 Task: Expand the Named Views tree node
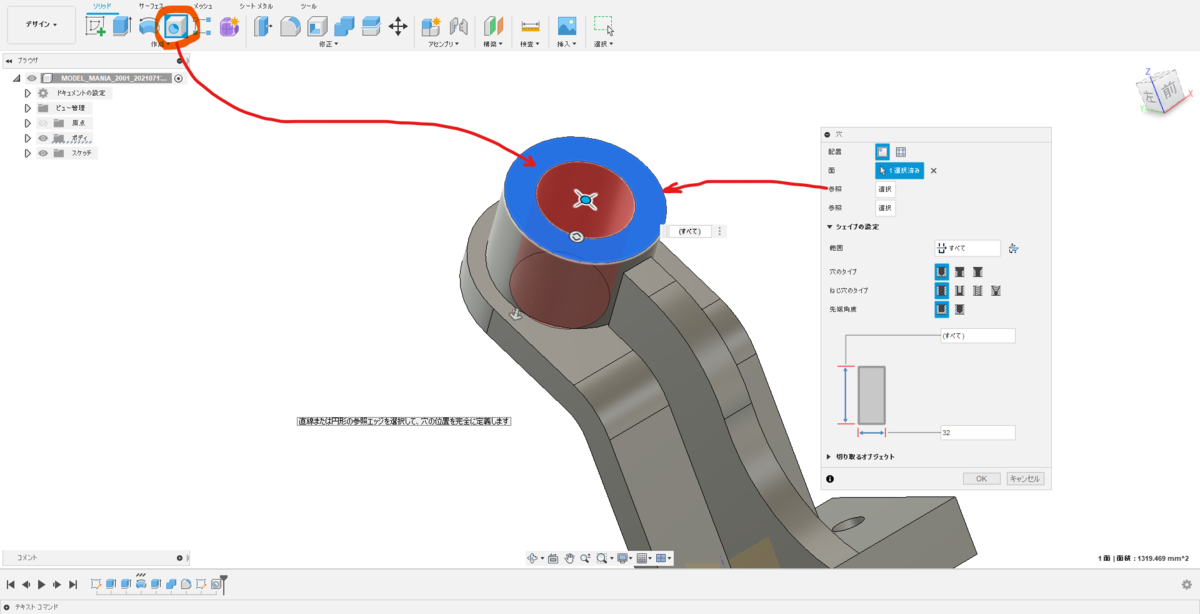[28, 108]
